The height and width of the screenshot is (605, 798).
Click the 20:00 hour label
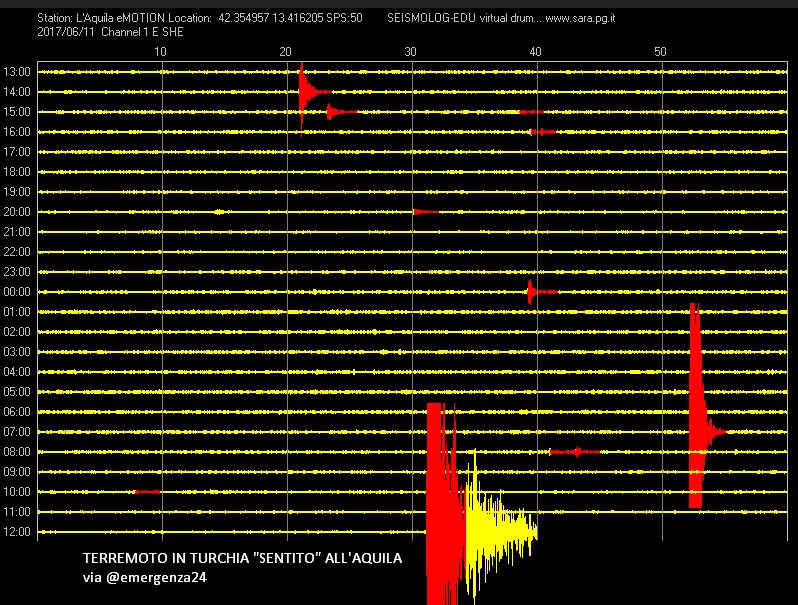17,212
